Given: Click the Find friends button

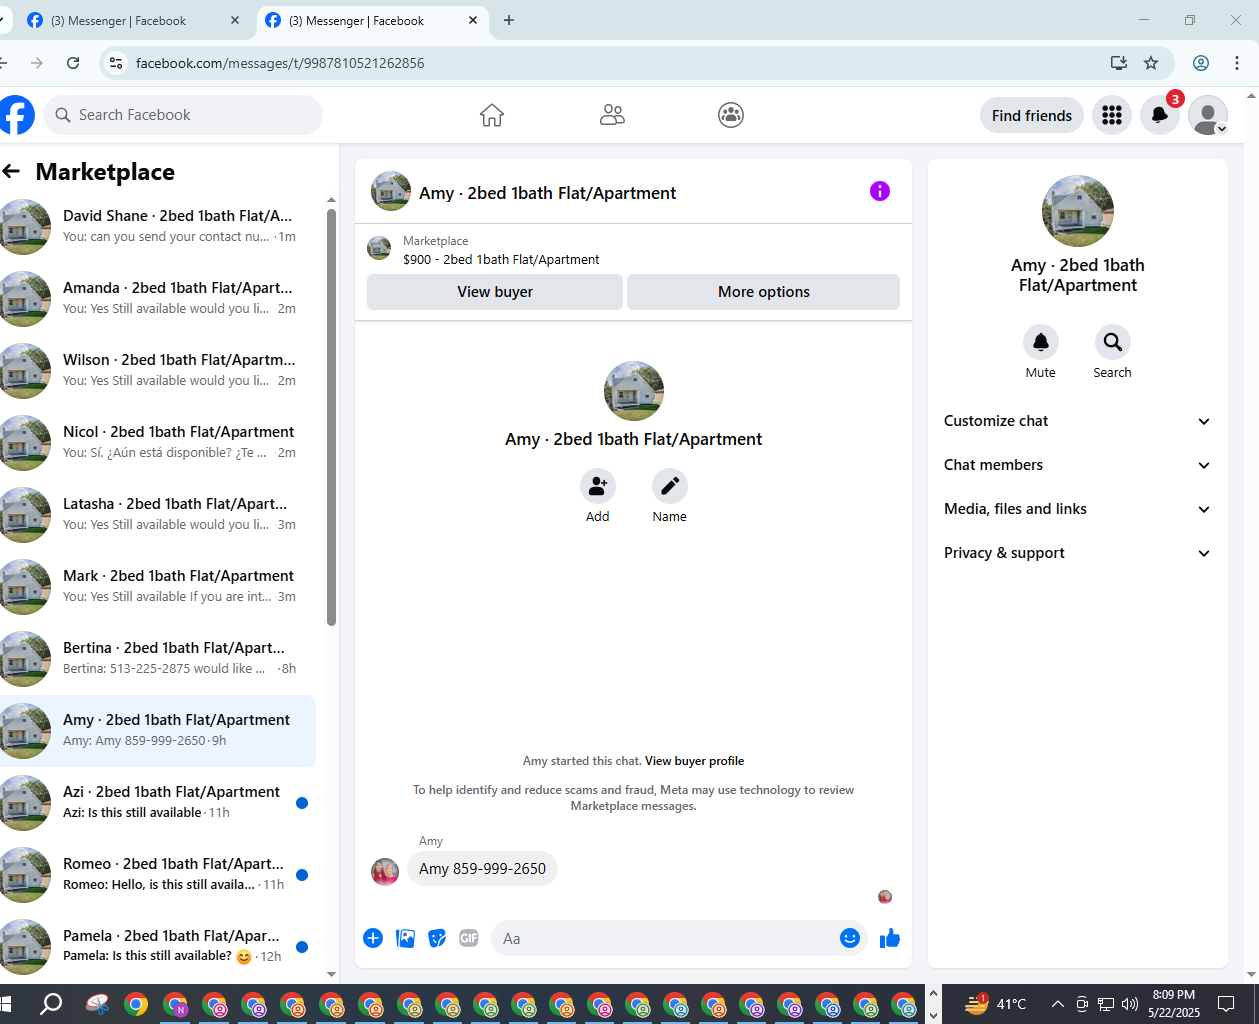Looking at the screenshot, I should [1031, 116].
